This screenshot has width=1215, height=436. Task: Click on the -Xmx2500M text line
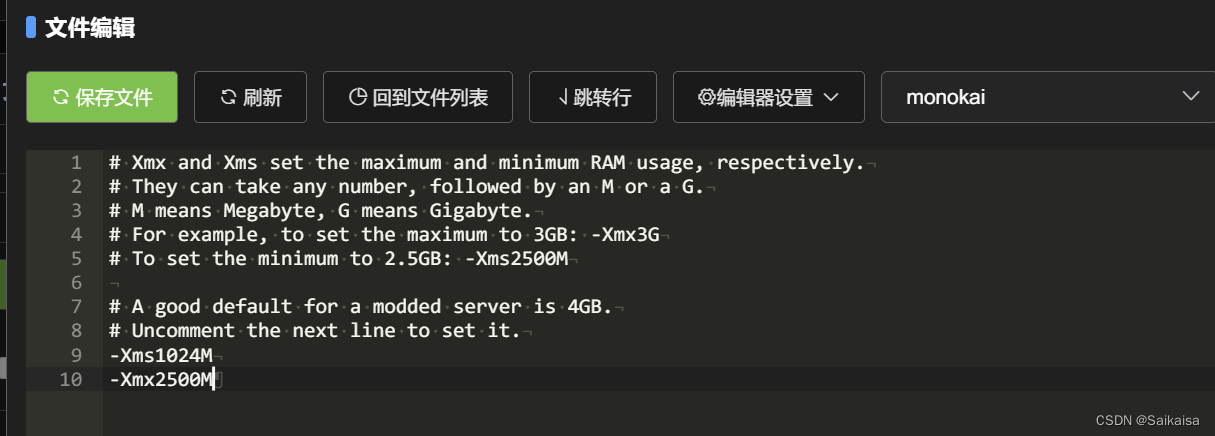(162, 378)
